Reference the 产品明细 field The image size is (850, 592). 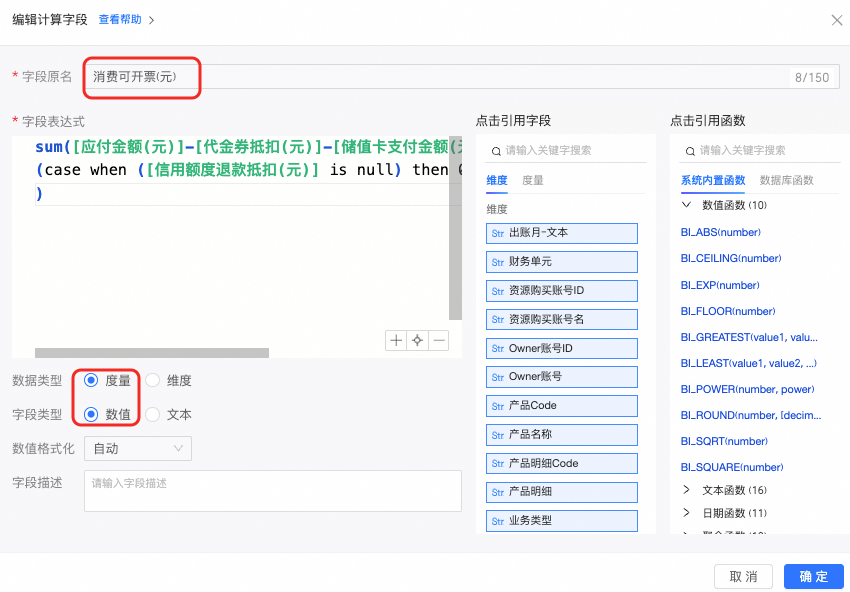point(562,492)
